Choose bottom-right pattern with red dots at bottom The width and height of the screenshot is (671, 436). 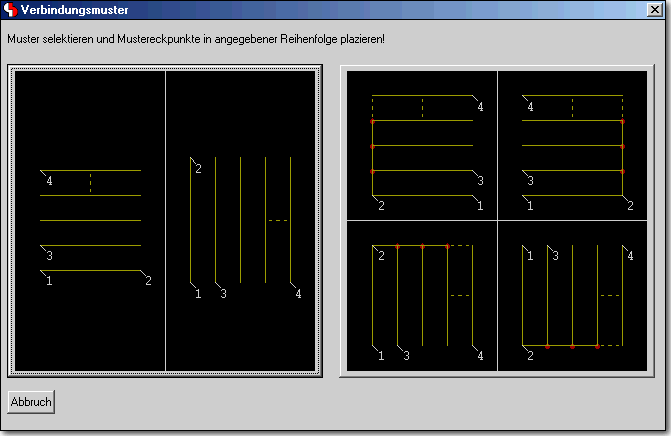(x=573, y=297)
